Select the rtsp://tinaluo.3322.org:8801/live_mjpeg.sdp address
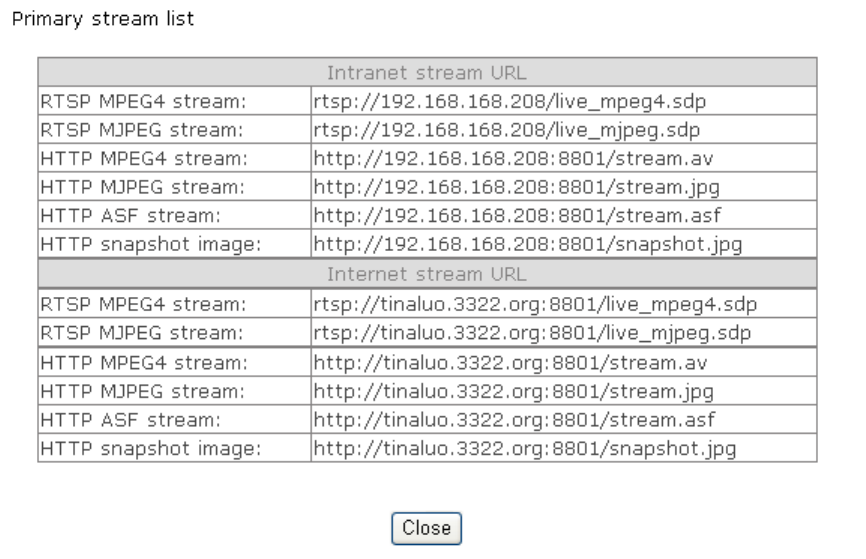 539,328
